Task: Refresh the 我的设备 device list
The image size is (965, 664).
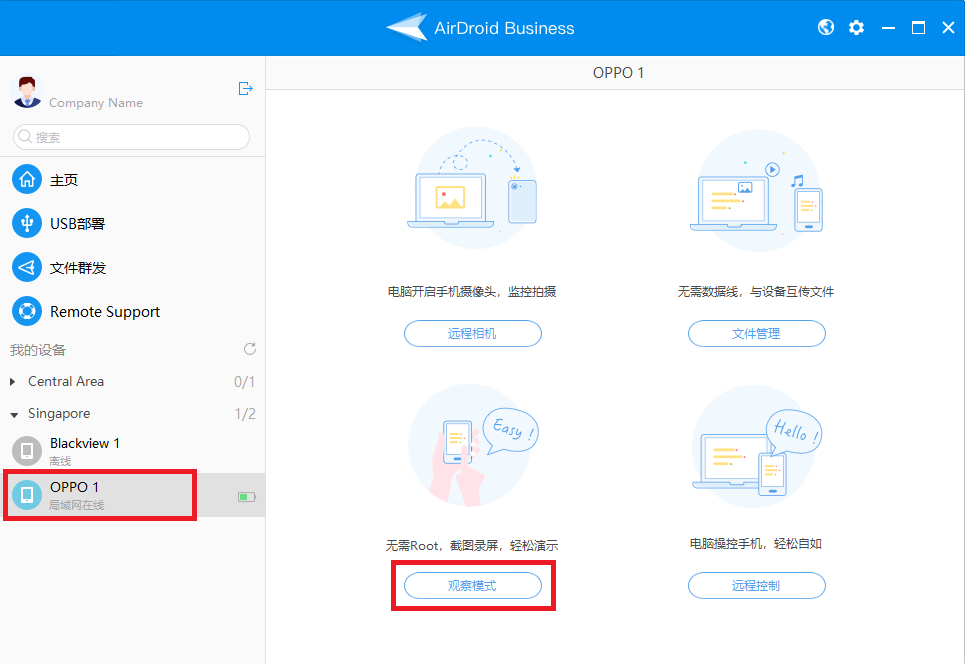Action: 250,349
